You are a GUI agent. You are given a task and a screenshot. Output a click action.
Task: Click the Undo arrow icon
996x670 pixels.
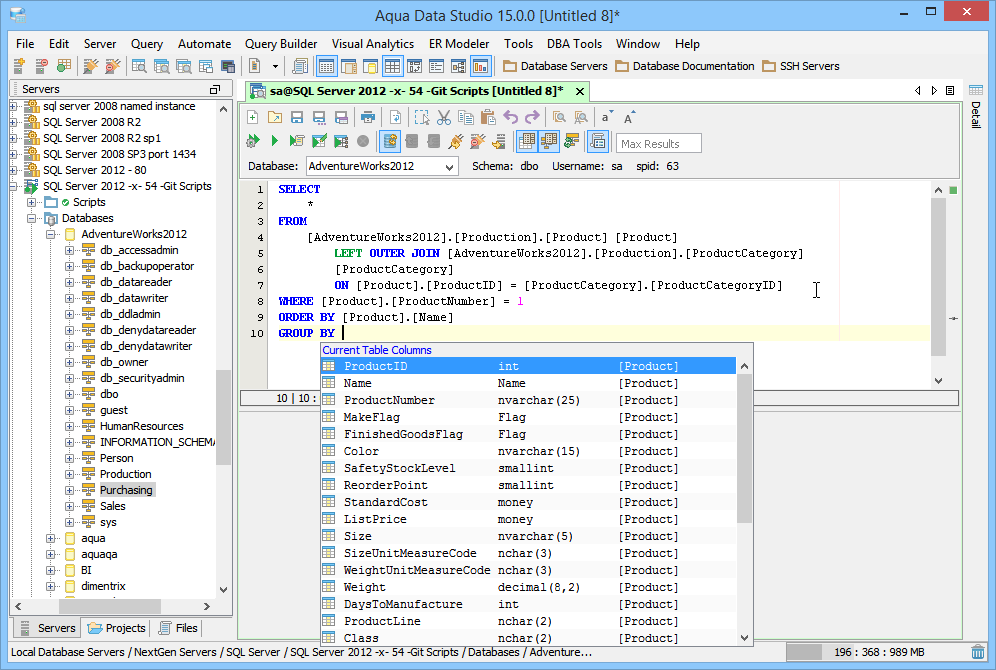click(x=511, y=117)
